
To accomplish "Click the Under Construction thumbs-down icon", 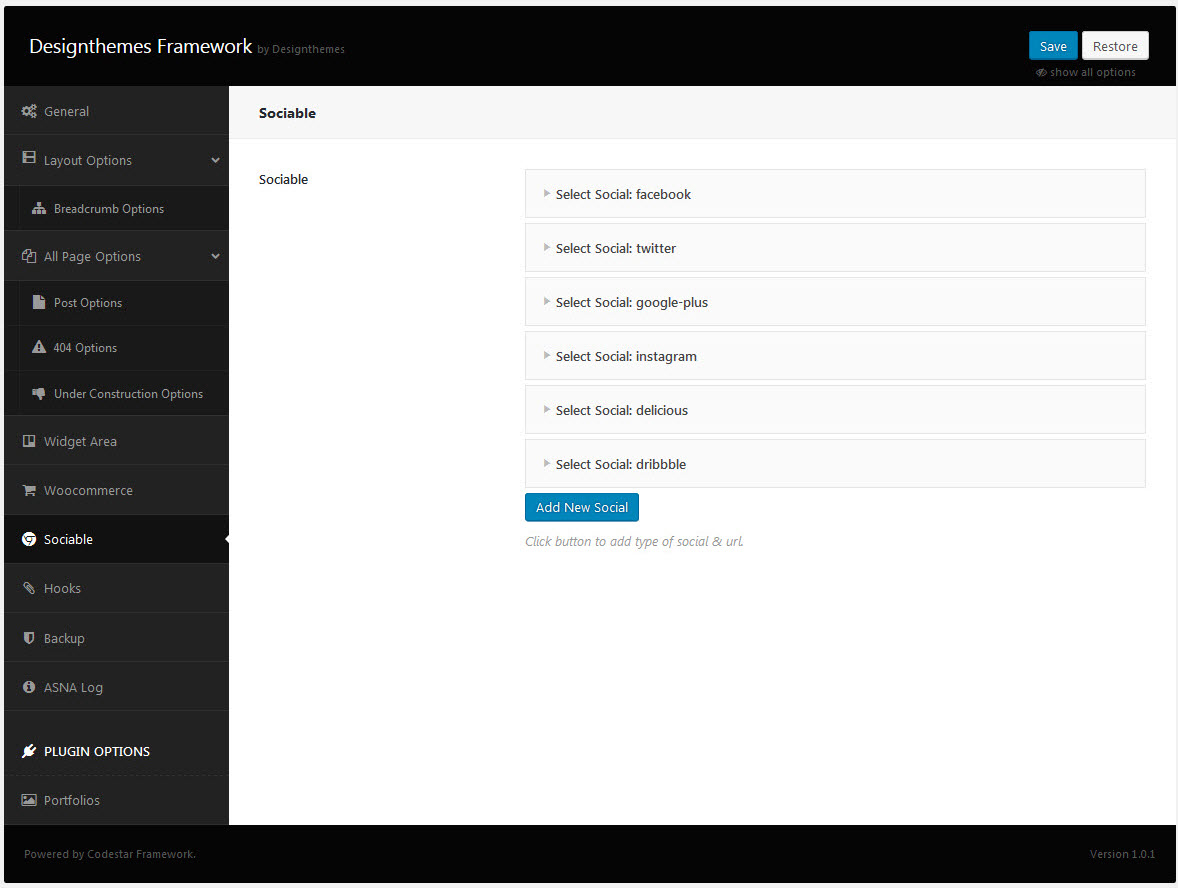I will click(39, 393).
